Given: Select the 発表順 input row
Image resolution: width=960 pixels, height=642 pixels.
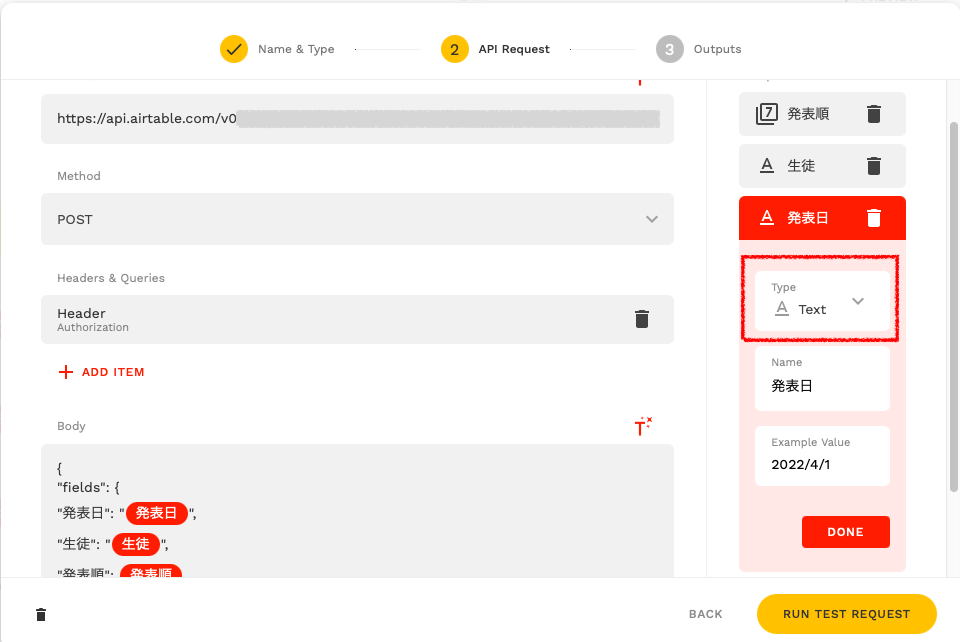Looking at the screenshot, I should [x=822, y=114].
